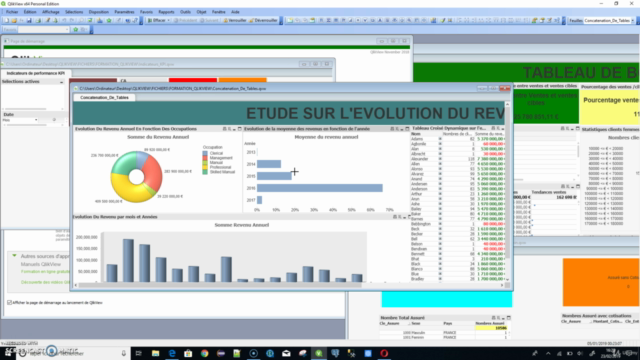Expand the Bennett row in pivot table
640x360 pixels.
tap(440, 254)
